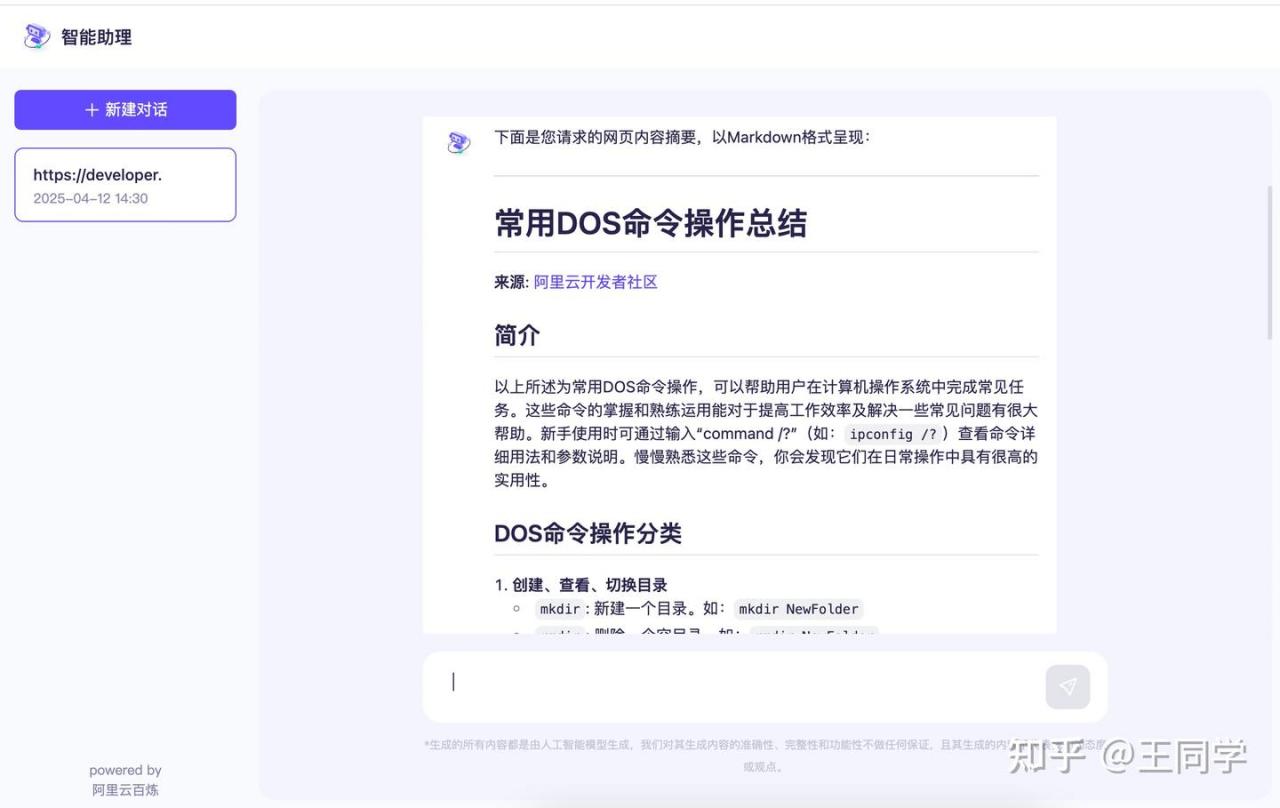Click the assistant avatar beside the reply
Image resolution: width=1280 pixels, height=808 pixels.
tap(459, 143)
